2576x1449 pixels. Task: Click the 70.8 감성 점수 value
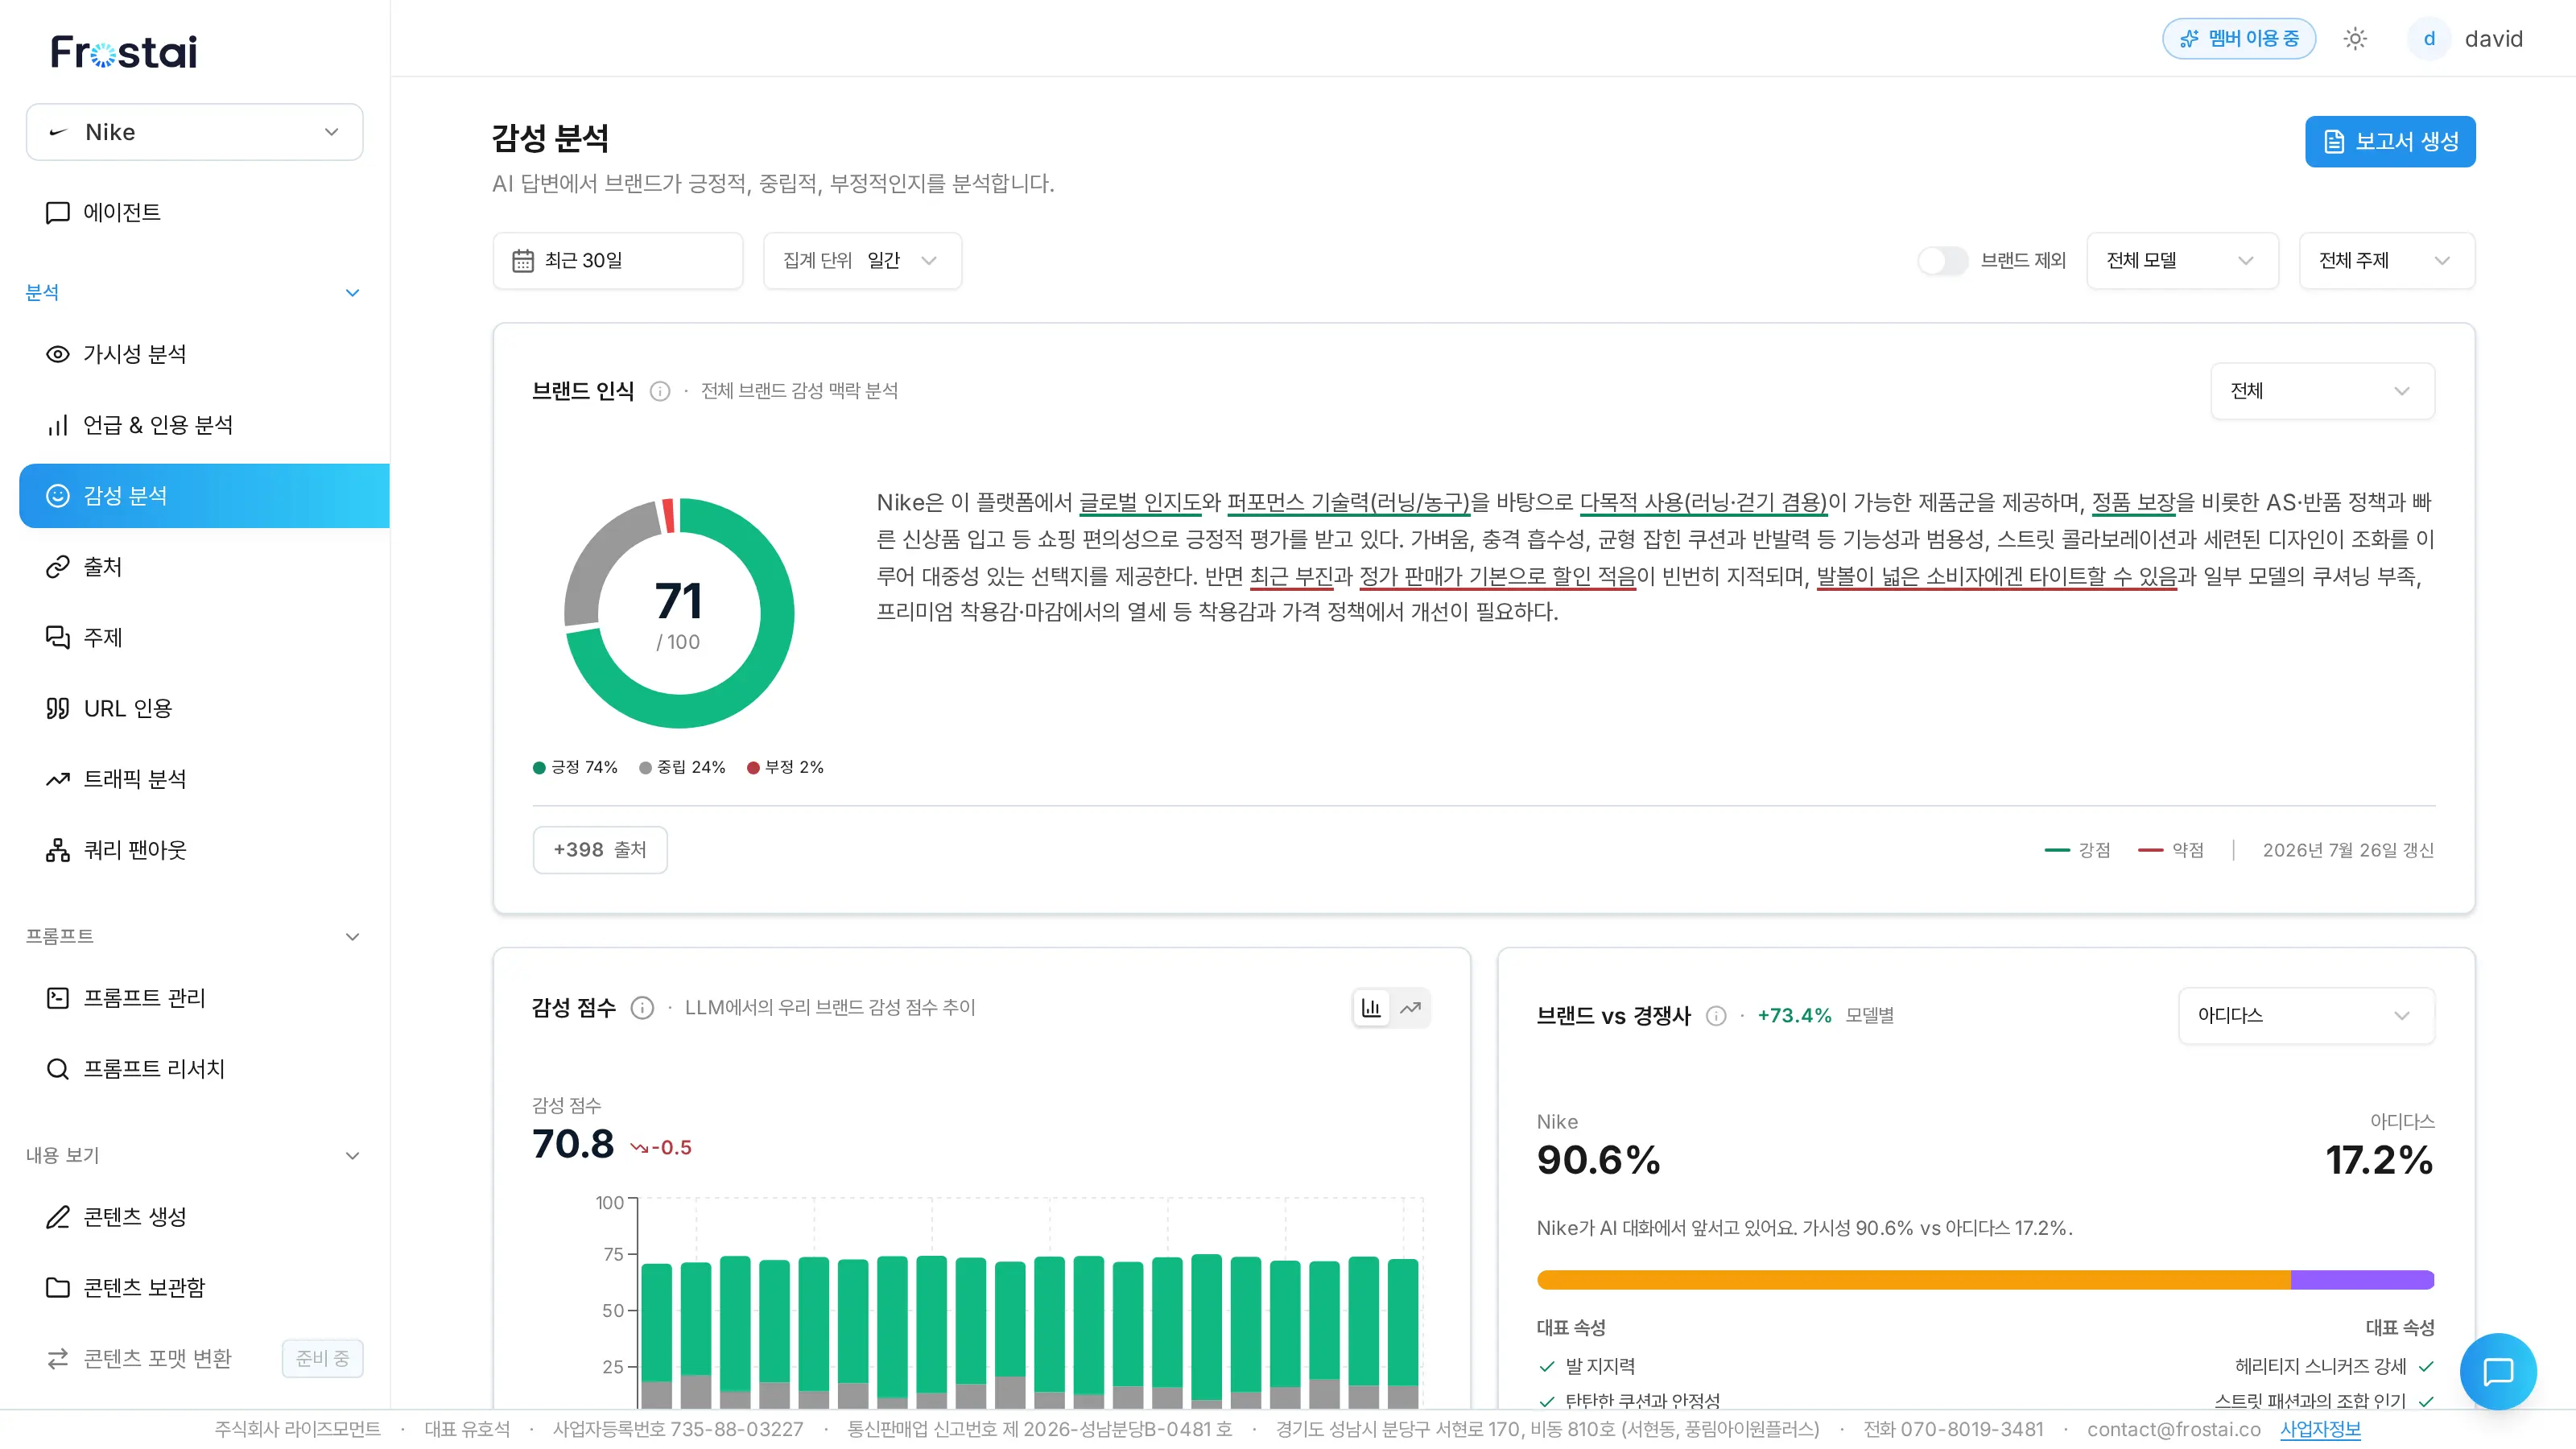tap(573, 1144)
